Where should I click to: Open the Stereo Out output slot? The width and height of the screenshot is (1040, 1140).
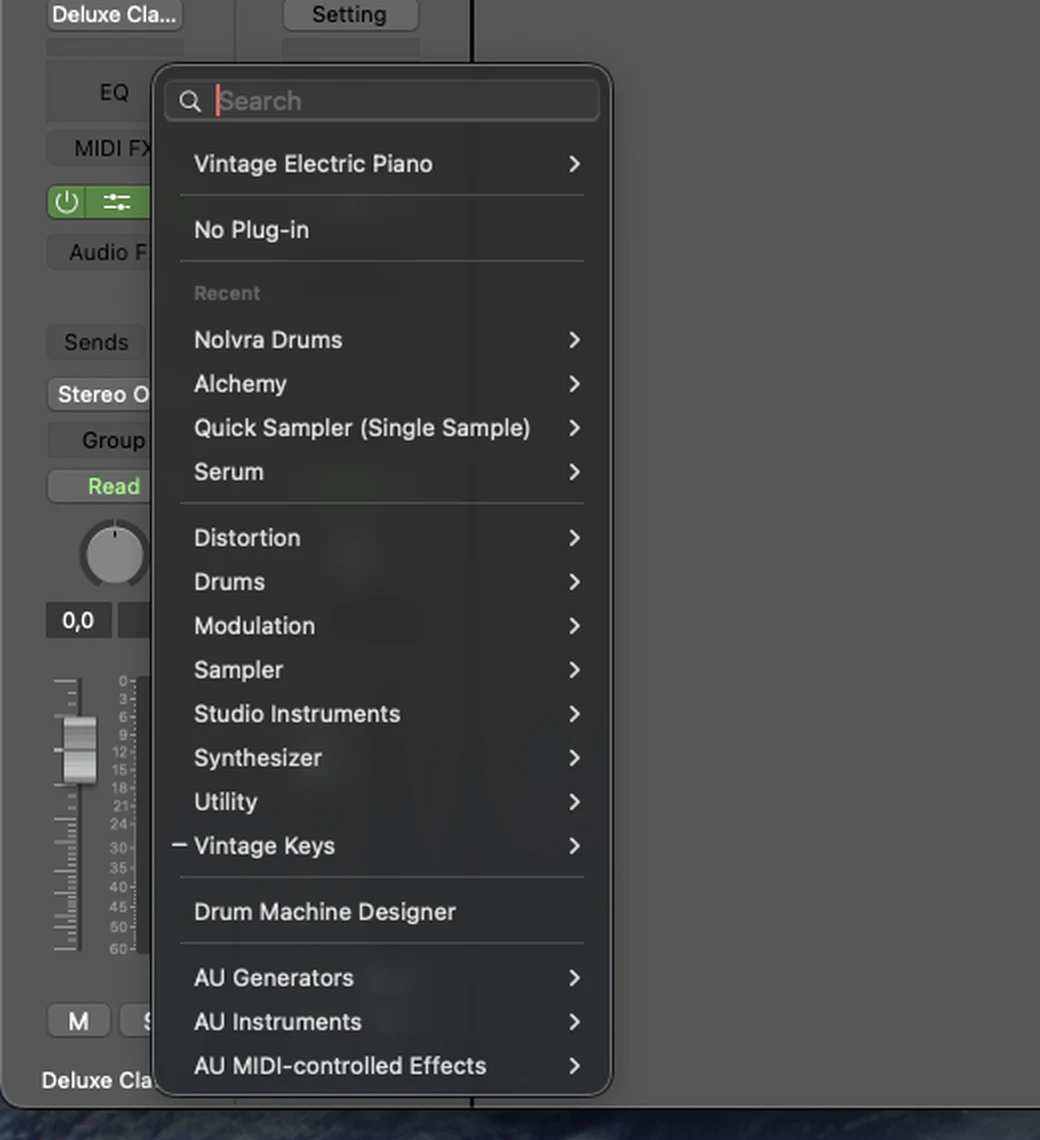(100, 394)
